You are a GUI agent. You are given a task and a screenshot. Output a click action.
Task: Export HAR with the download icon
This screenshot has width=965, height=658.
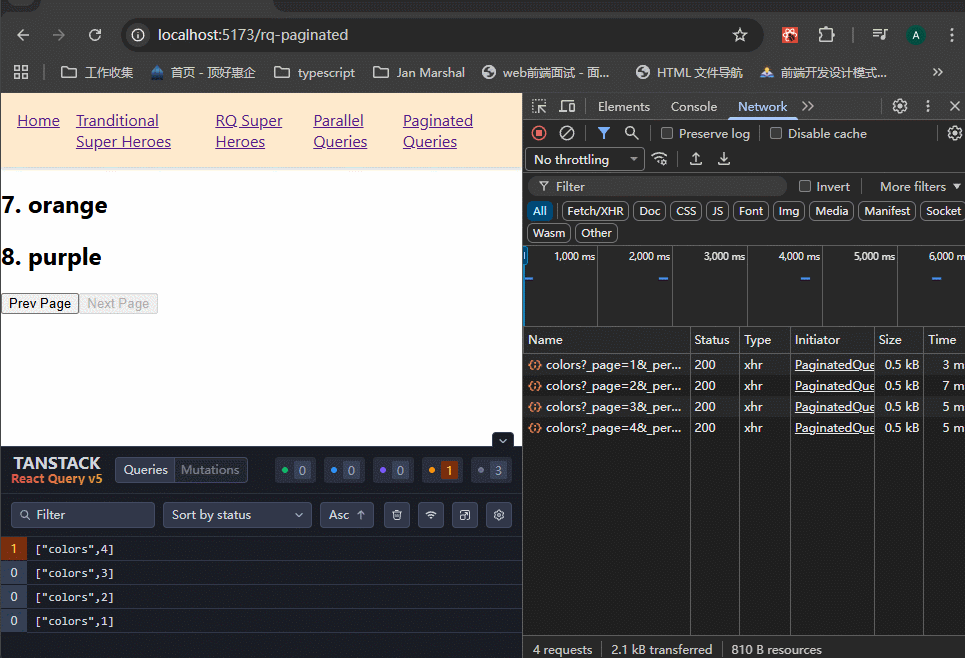coord(724,159)
